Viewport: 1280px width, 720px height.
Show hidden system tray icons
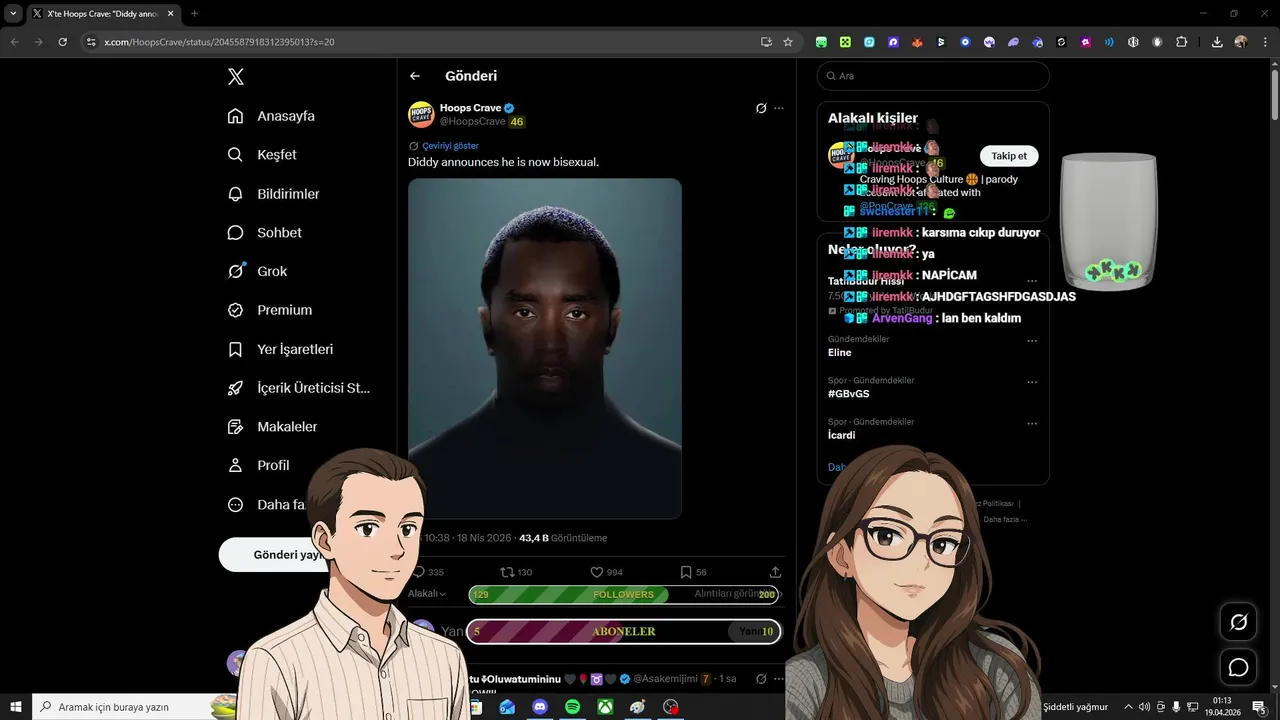pos(1129,707)
